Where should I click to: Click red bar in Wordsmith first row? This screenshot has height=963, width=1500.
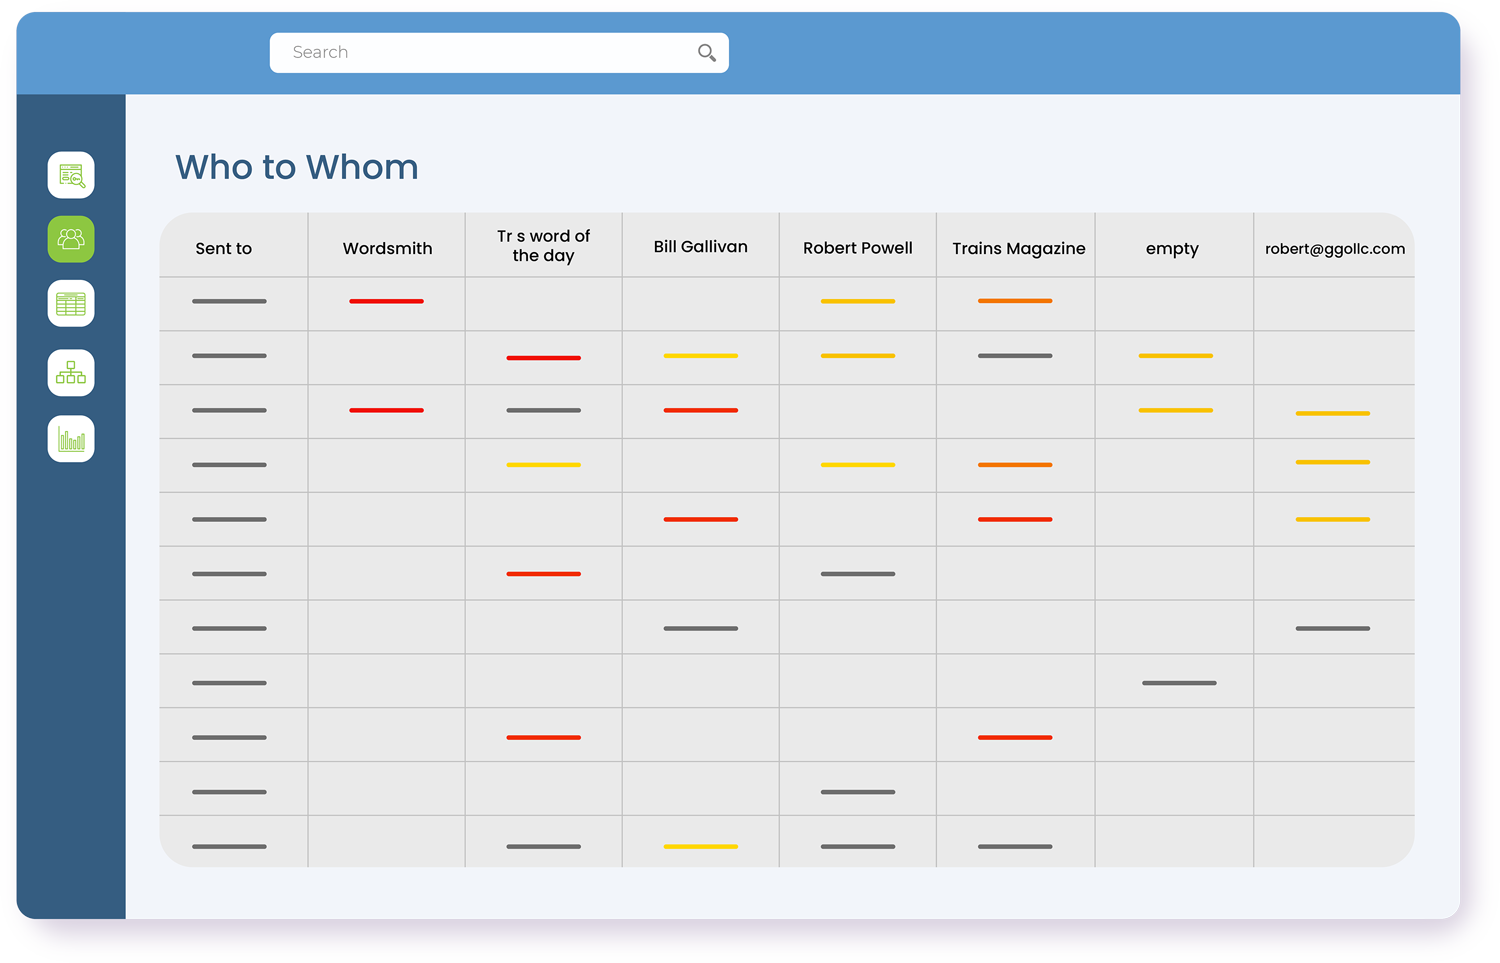(x=386, y=301)
